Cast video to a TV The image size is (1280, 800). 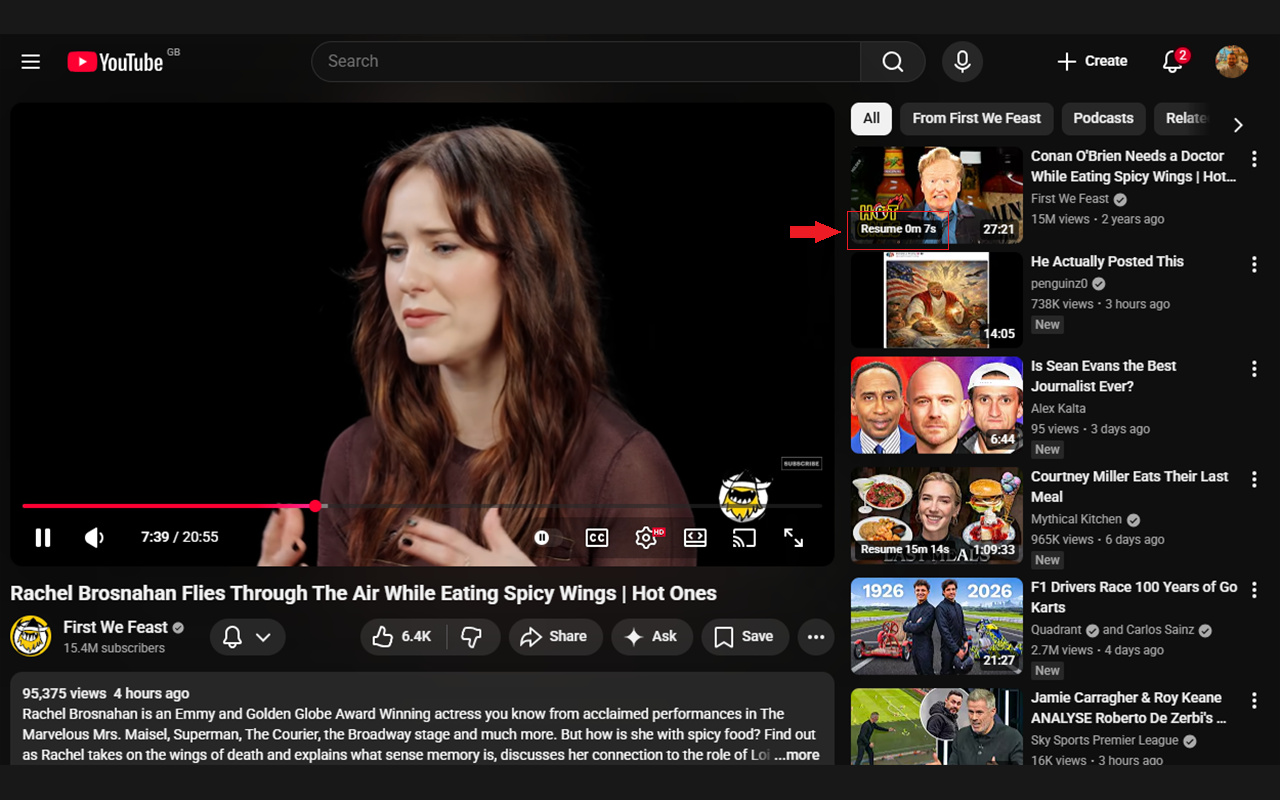coord(744,538)
